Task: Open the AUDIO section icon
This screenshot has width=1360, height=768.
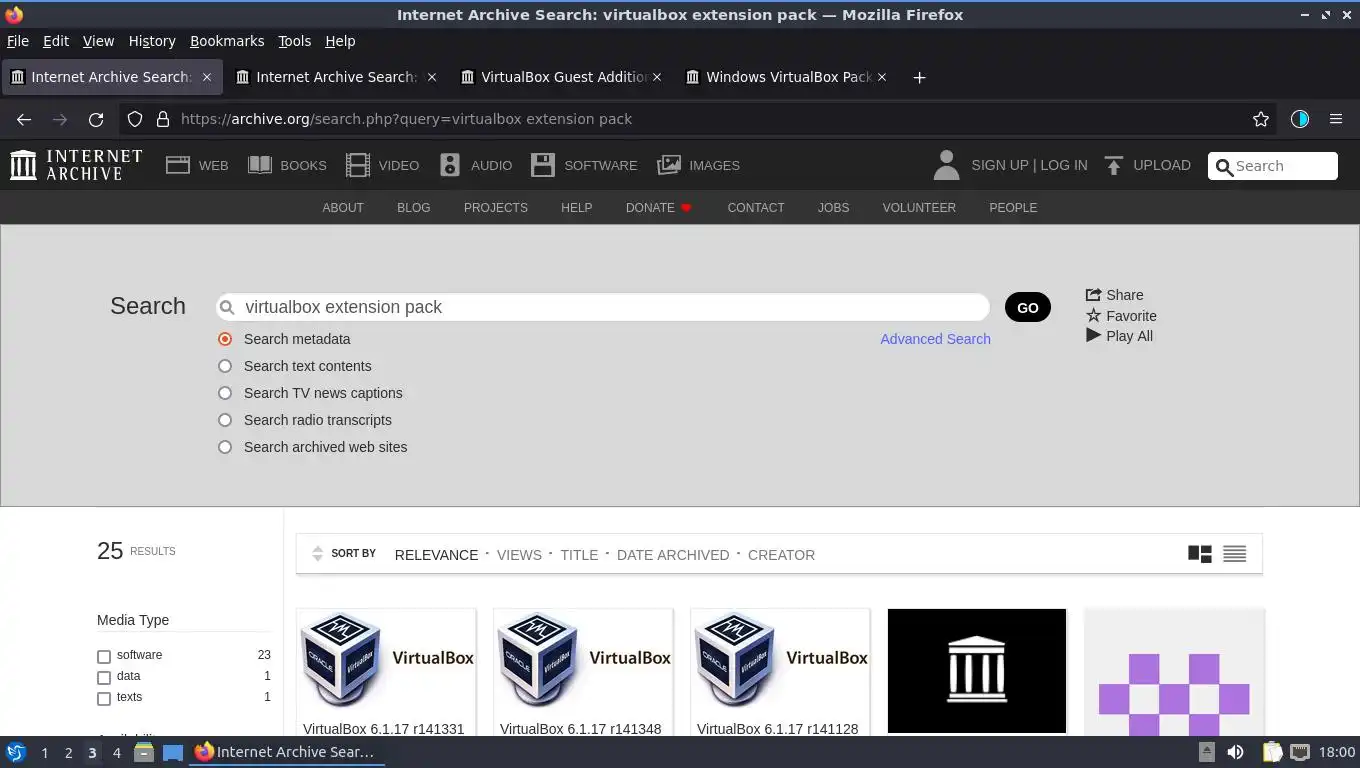Action: click(x=450, y=165)
